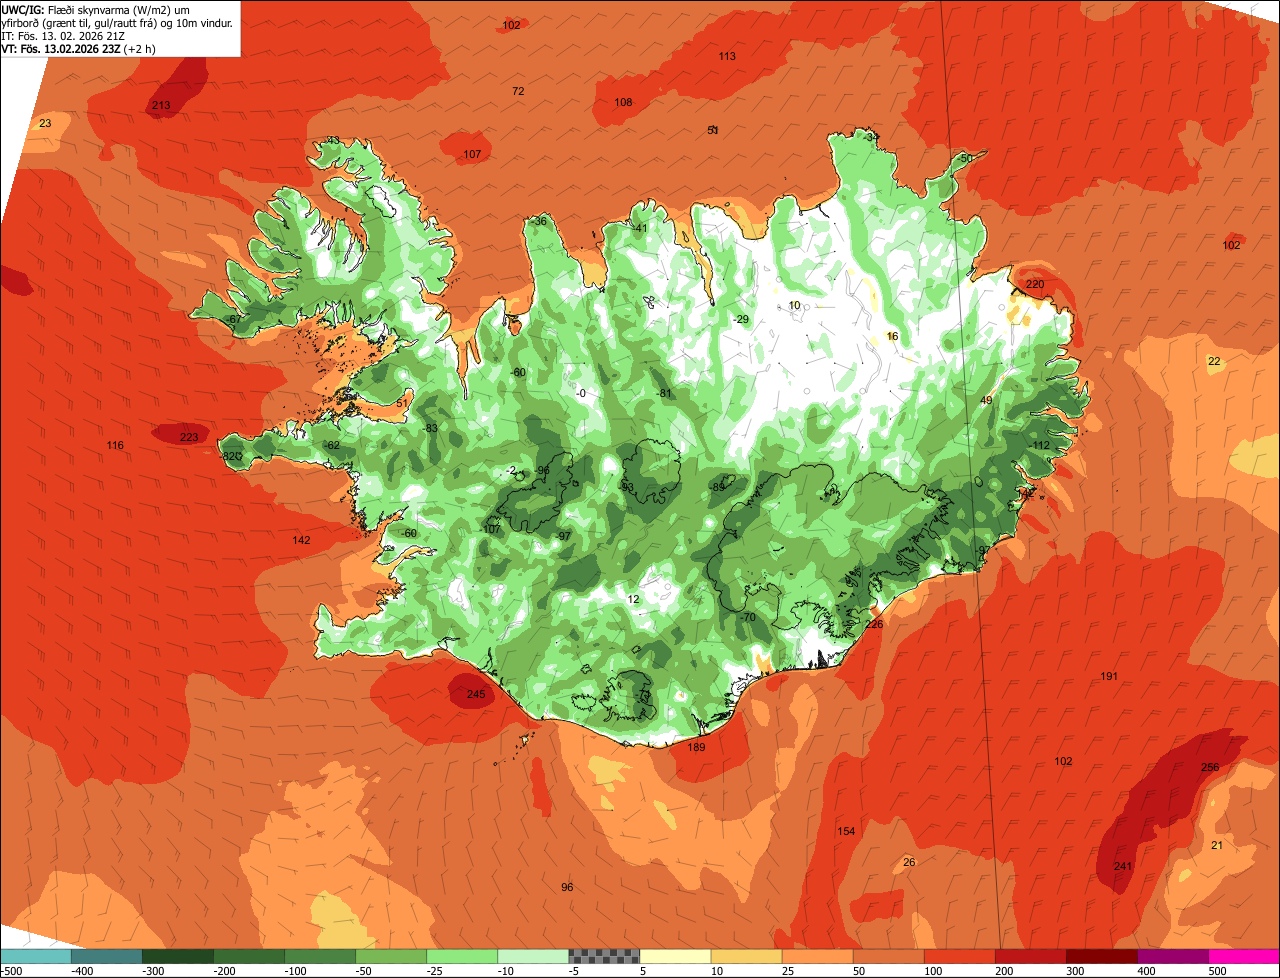The width and height of the screenshot is (1280, 978).
Task: Click the map value -81
Action: tap(665, 393)
